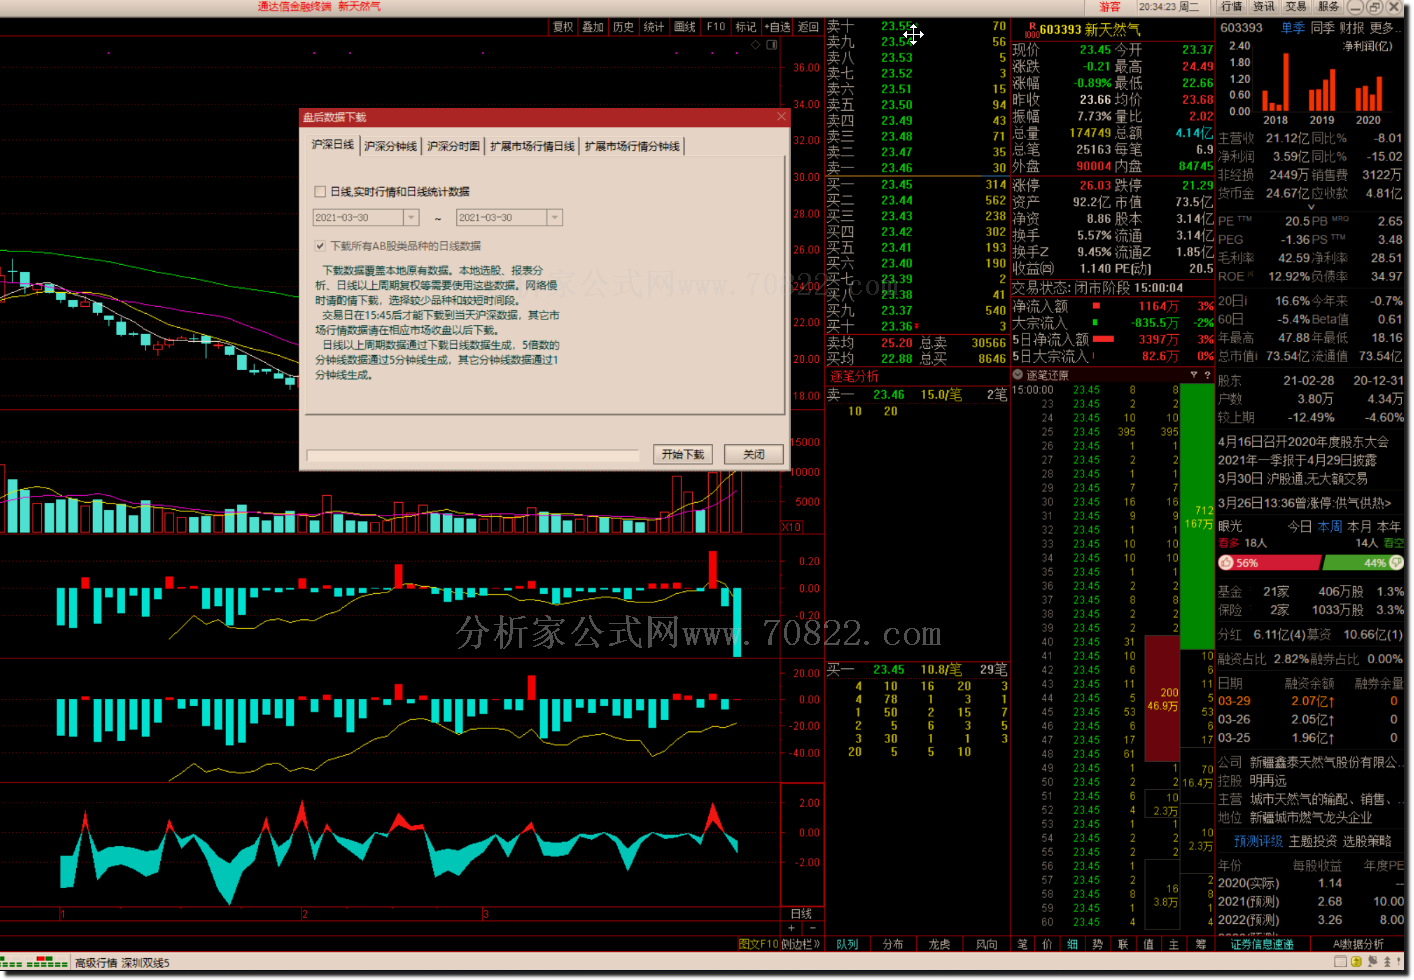Image resolution: width=1414 pixels, height=980 pixels.
Task: Click 开始下载 button
Action: click(x=683, y=454)
